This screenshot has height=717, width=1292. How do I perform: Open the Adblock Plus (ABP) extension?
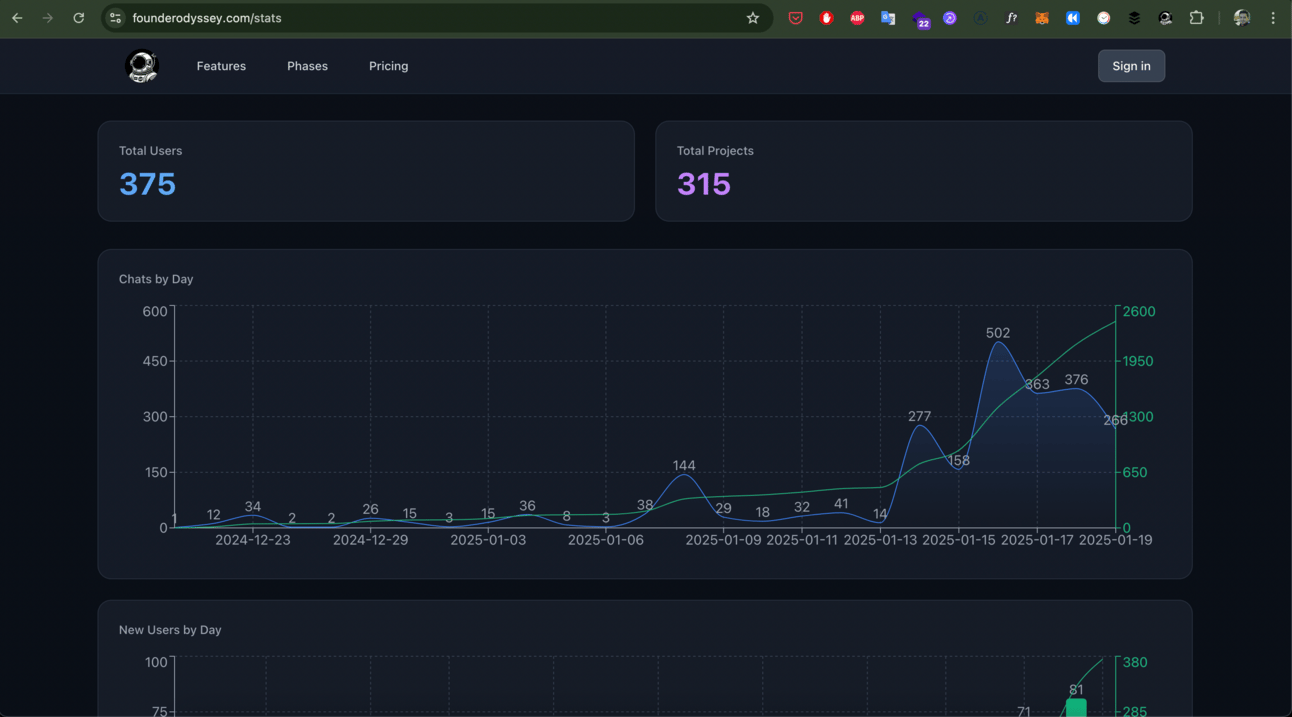(857, 18)
